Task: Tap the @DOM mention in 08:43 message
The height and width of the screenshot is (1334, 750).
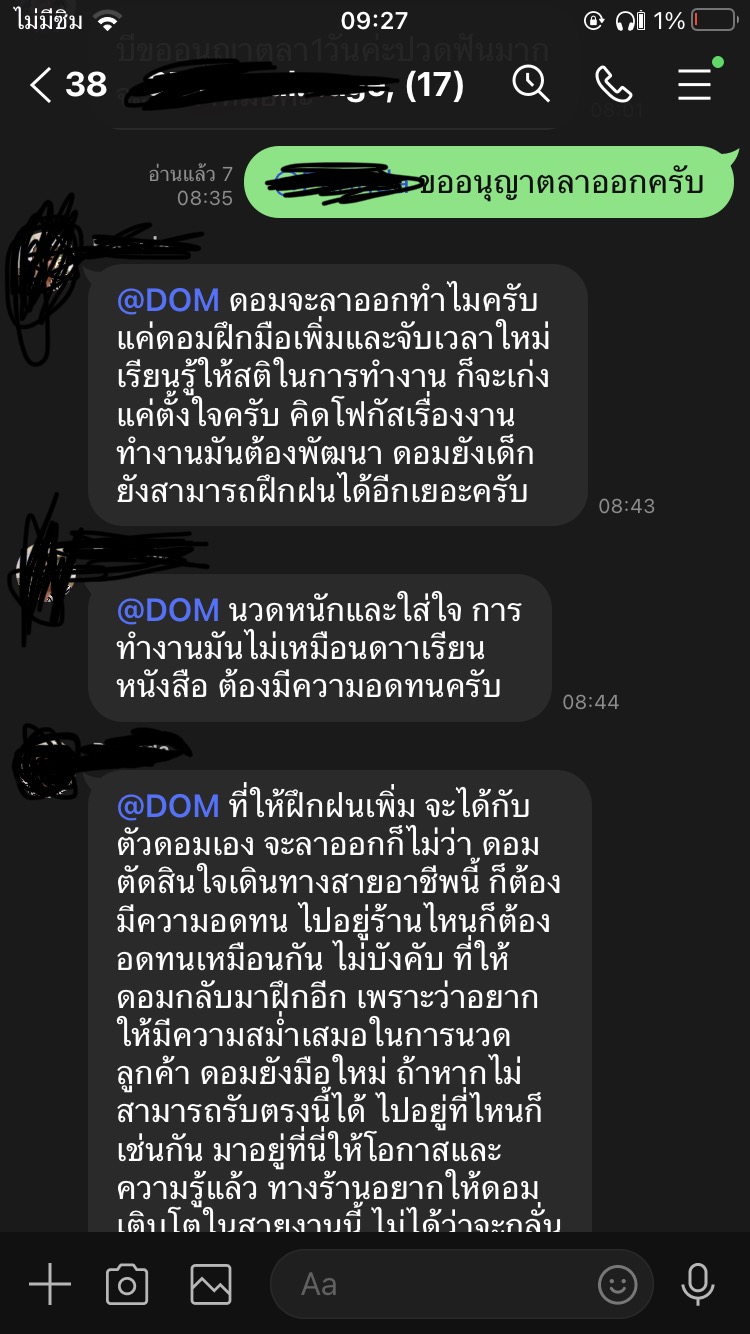Action: pyautogui.click(x=168, y=301)
